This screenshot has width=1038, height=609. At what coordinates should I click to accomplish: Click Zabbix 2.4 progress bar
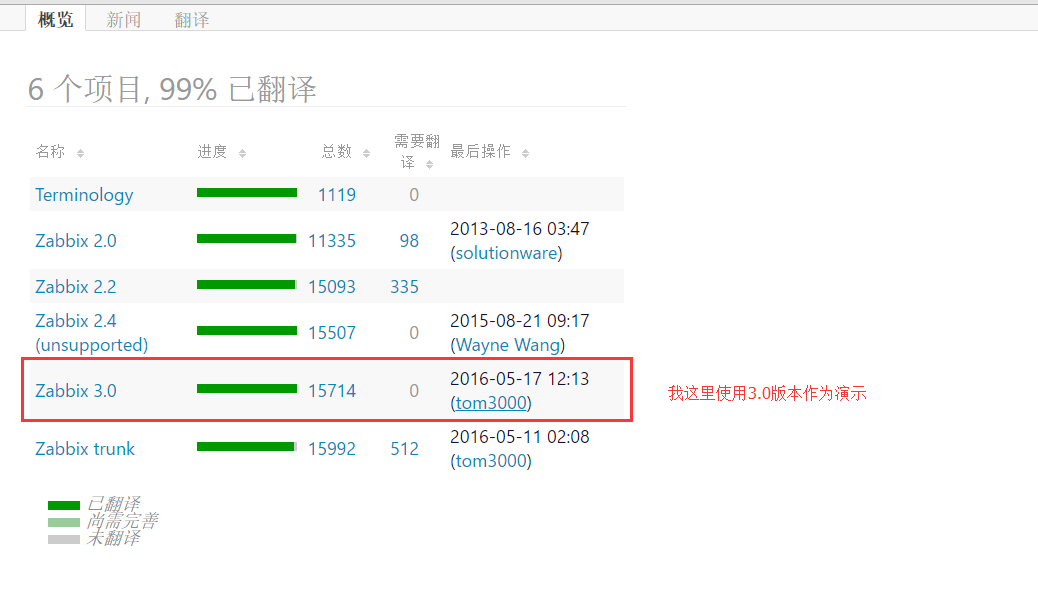pos(247,330)
